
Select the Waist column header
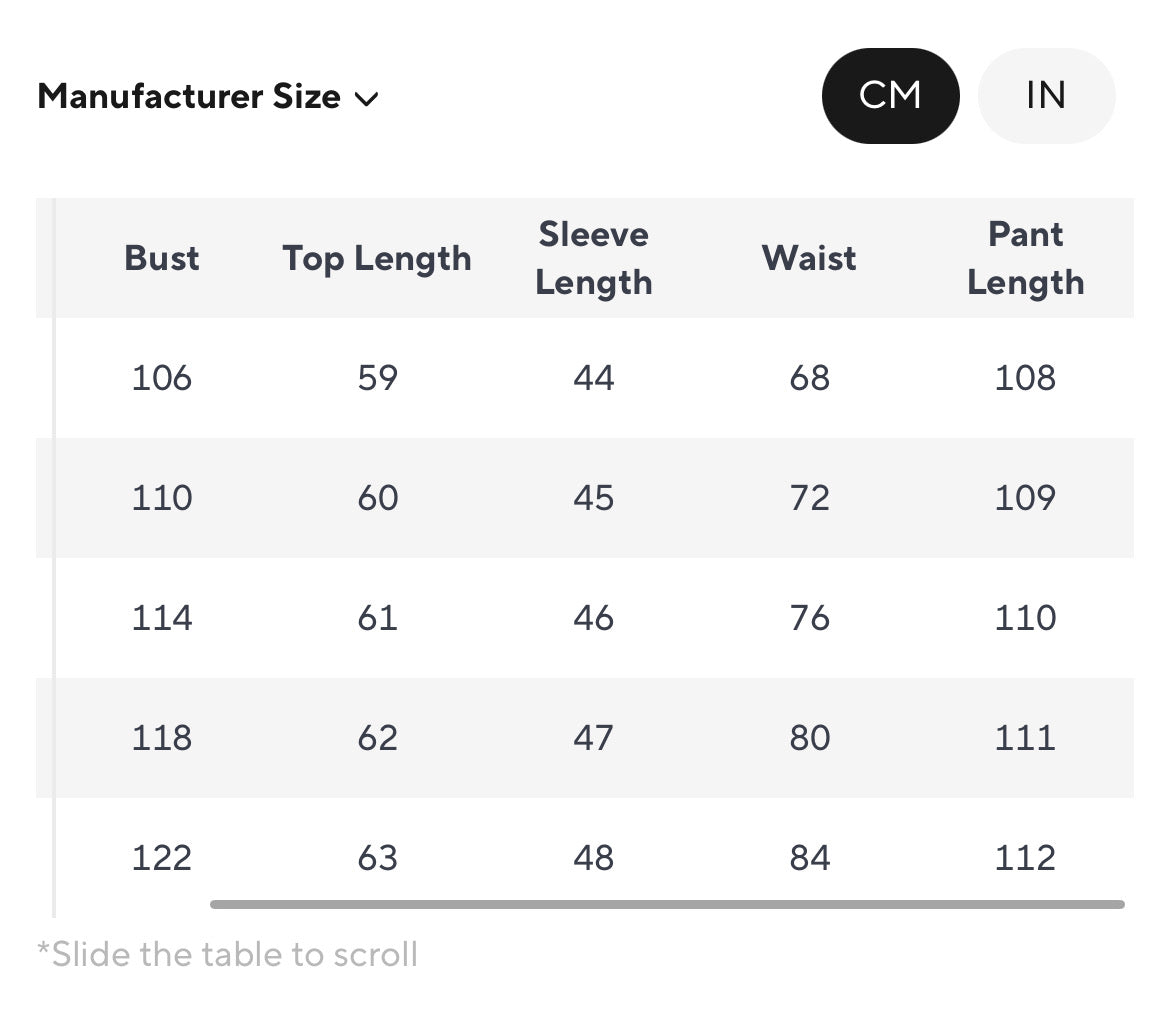point(809,258)
